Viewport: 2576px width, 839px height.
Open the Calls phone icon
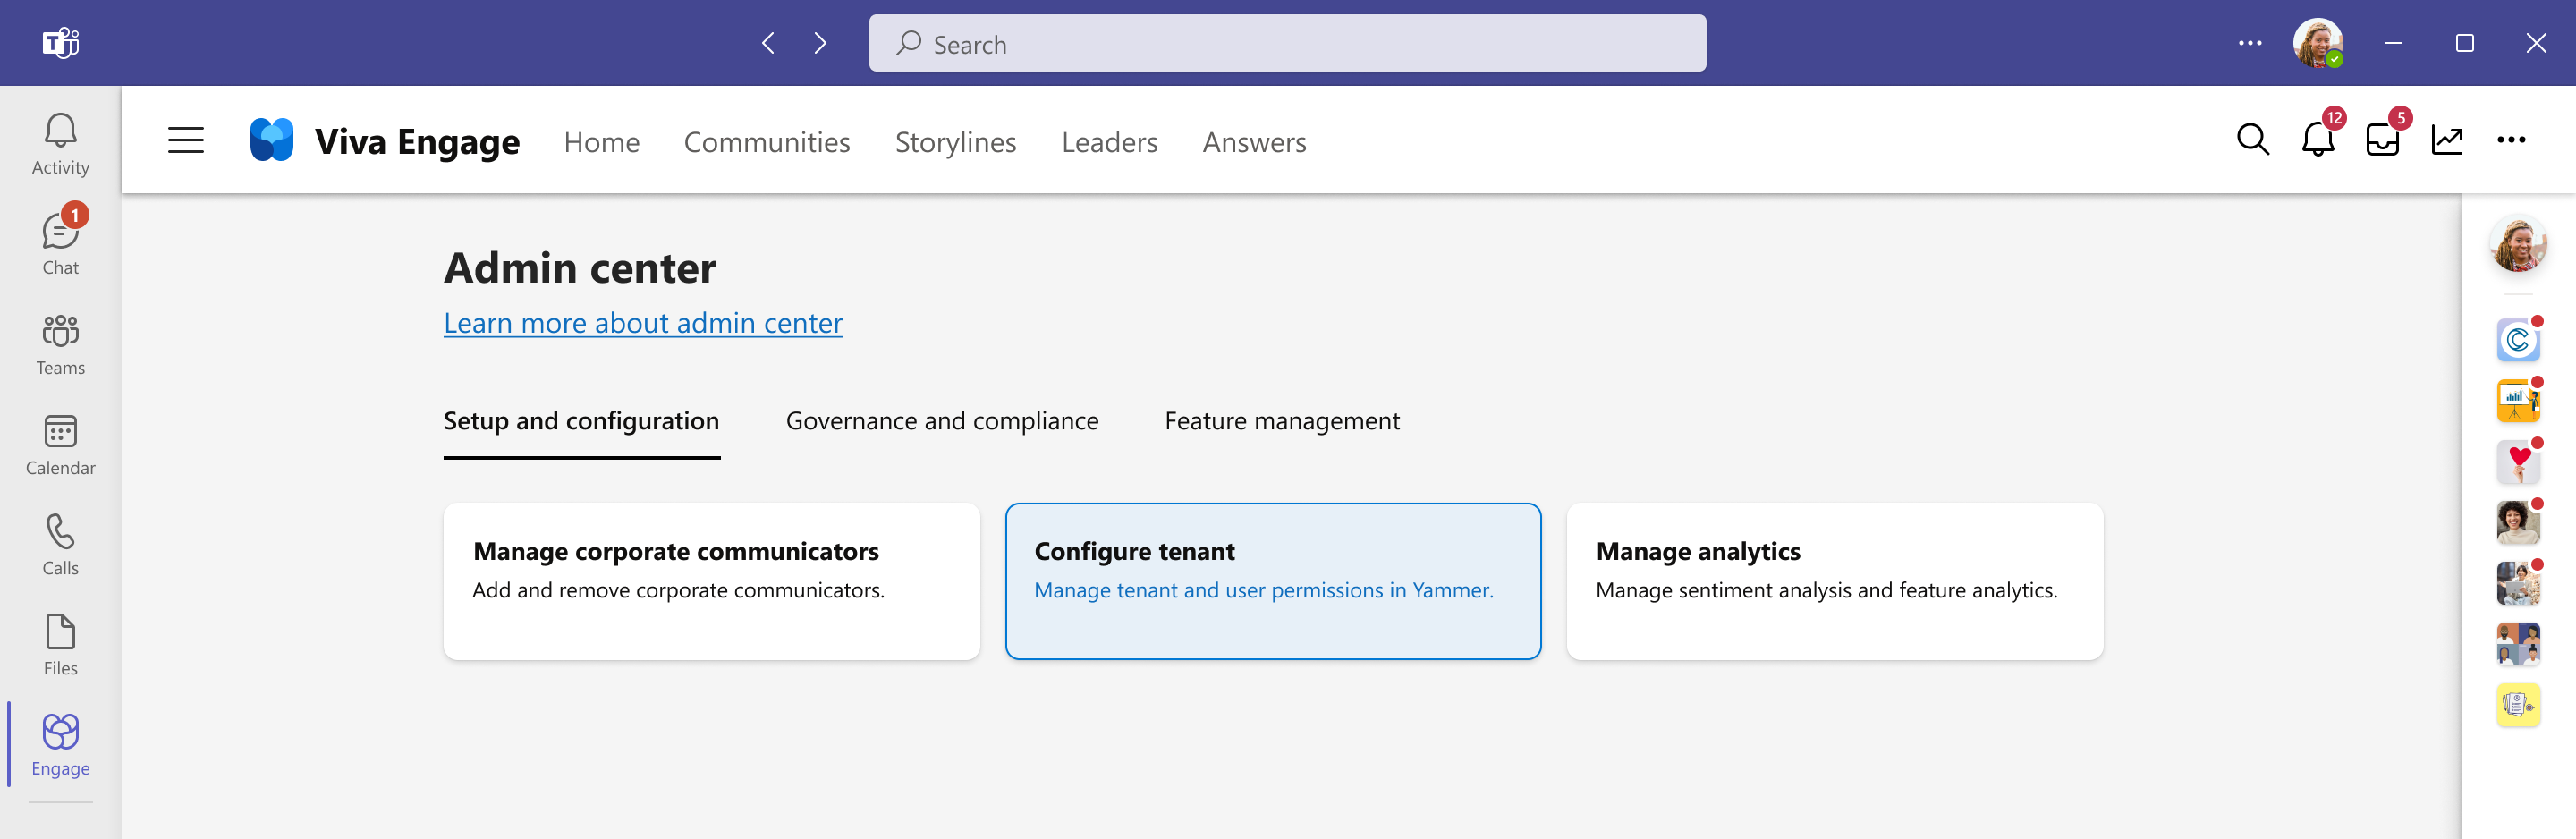(x=60, y=543)
